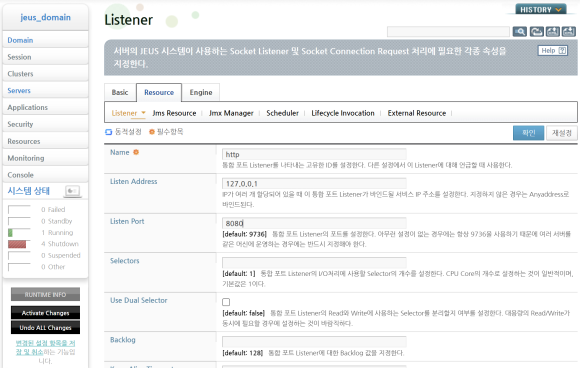The height and width of the screenshot is (368, 580).
Task: Open the Listener submenu arrow
Action: point(144,113)
